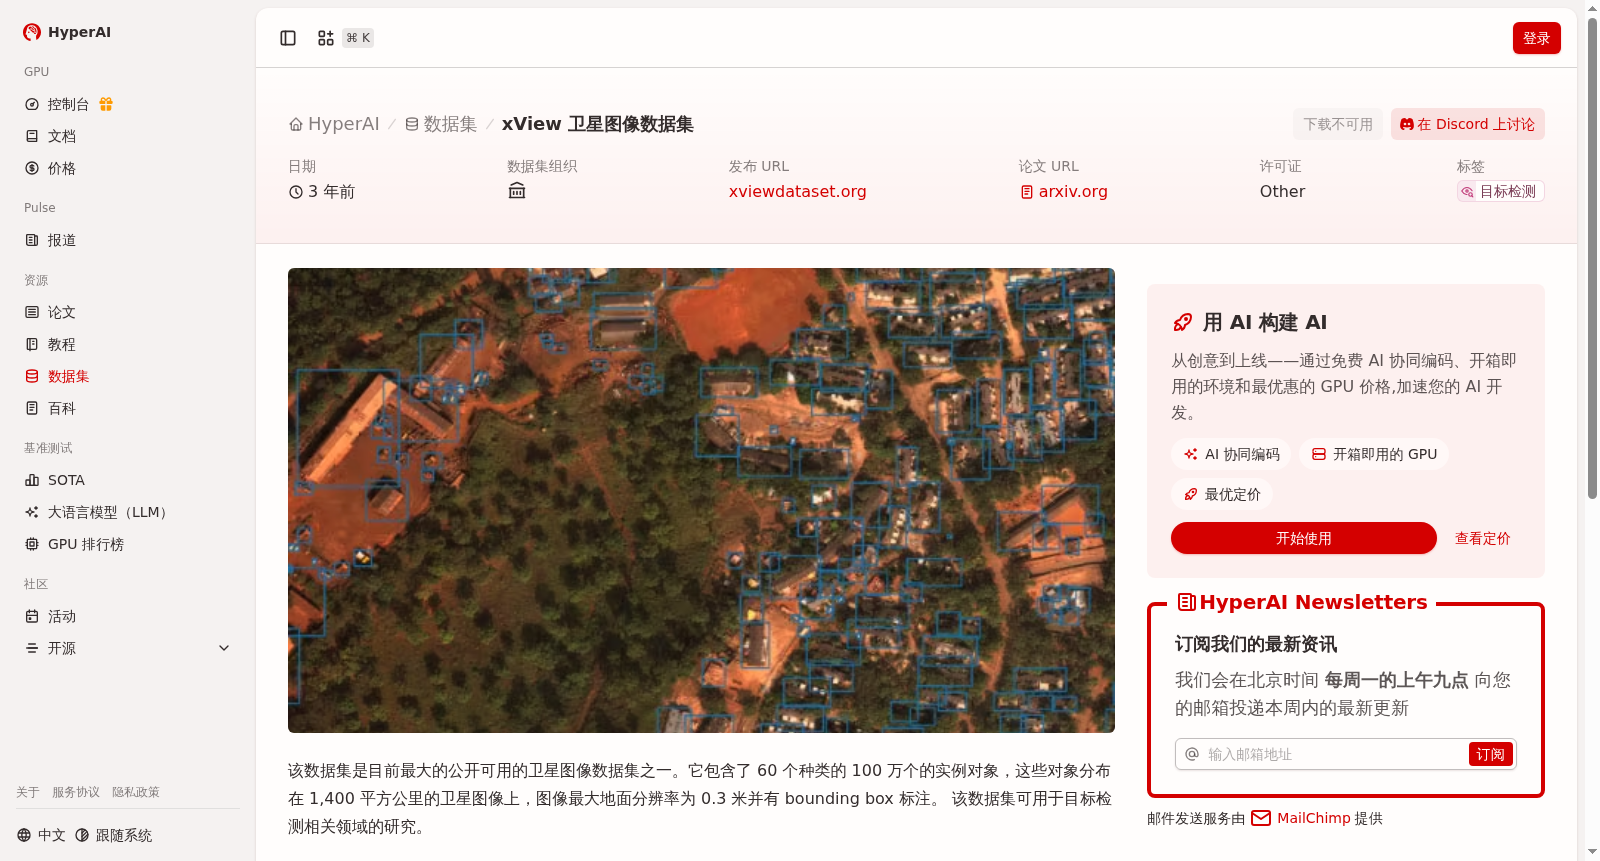
Task: Click the rocket icon beside 用 AI 构建 AI
Action: 1183,322
